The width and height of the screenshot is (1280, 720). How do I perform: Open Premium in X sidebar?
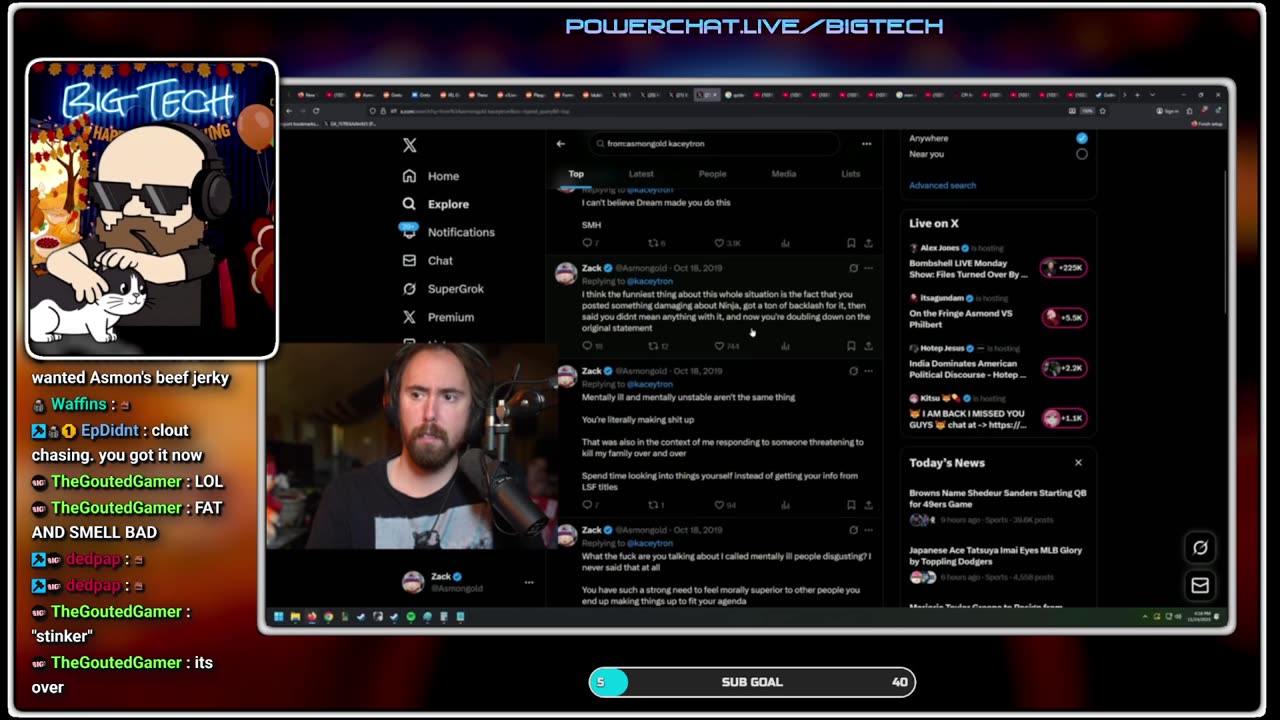click(438, 317)
